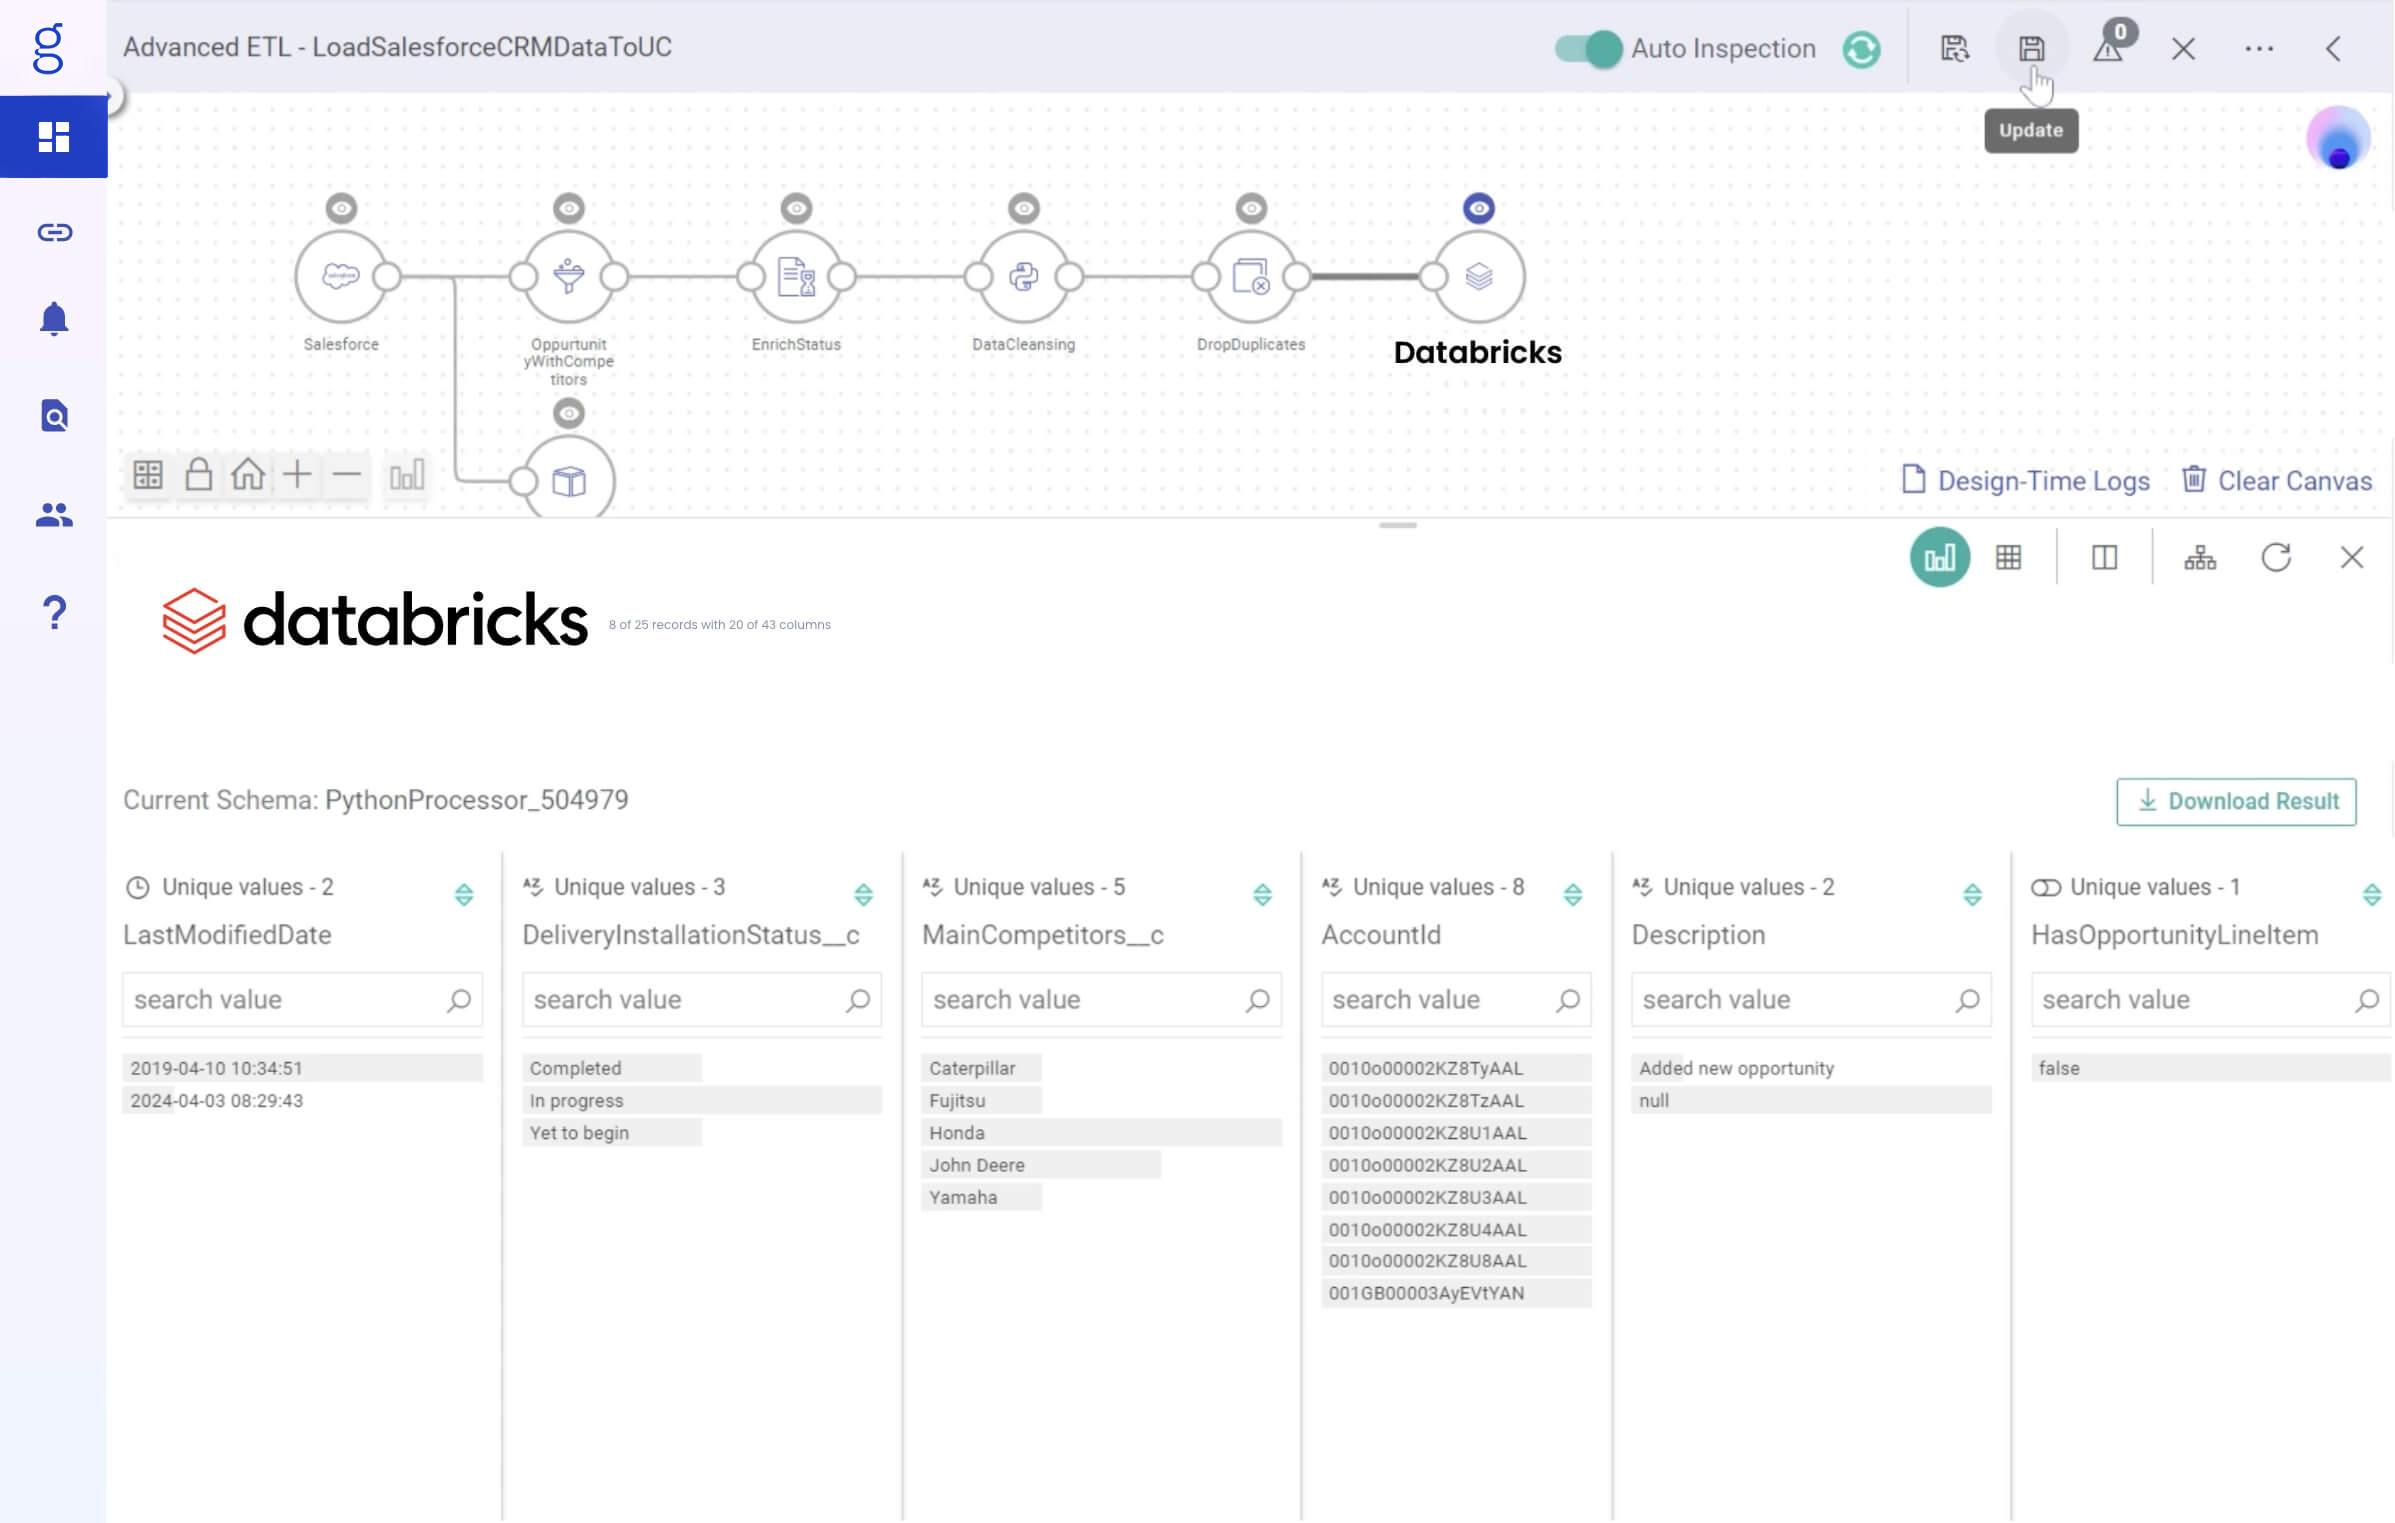Sort the HasOpportunityLineItem column values
This screenshot has width=2395, height=1523.
pyautogui.click(x=2371, y=894)
